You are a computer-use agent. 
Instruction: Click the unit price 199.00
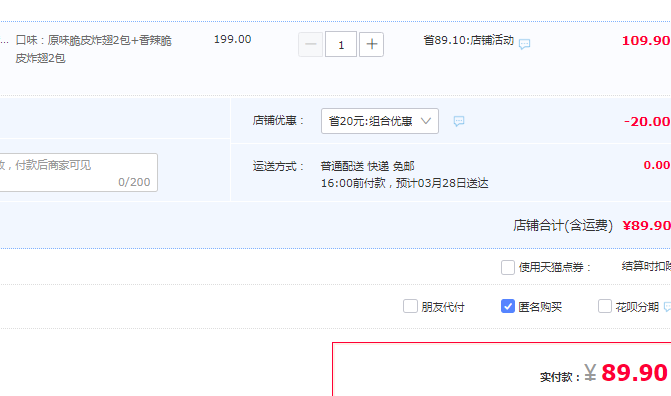click(232, 39)
